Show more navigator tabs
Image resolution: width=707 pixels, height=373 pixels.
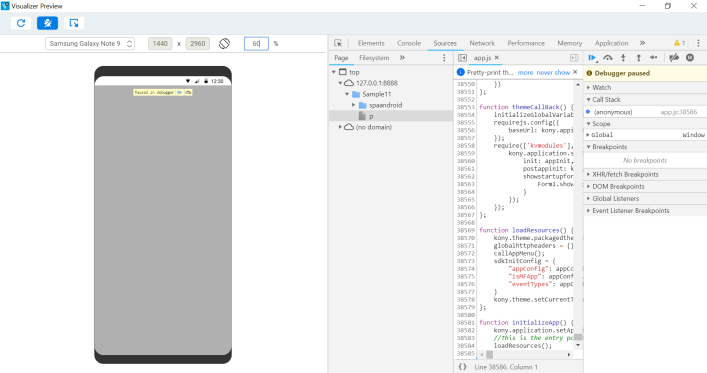tap(402, 58)
